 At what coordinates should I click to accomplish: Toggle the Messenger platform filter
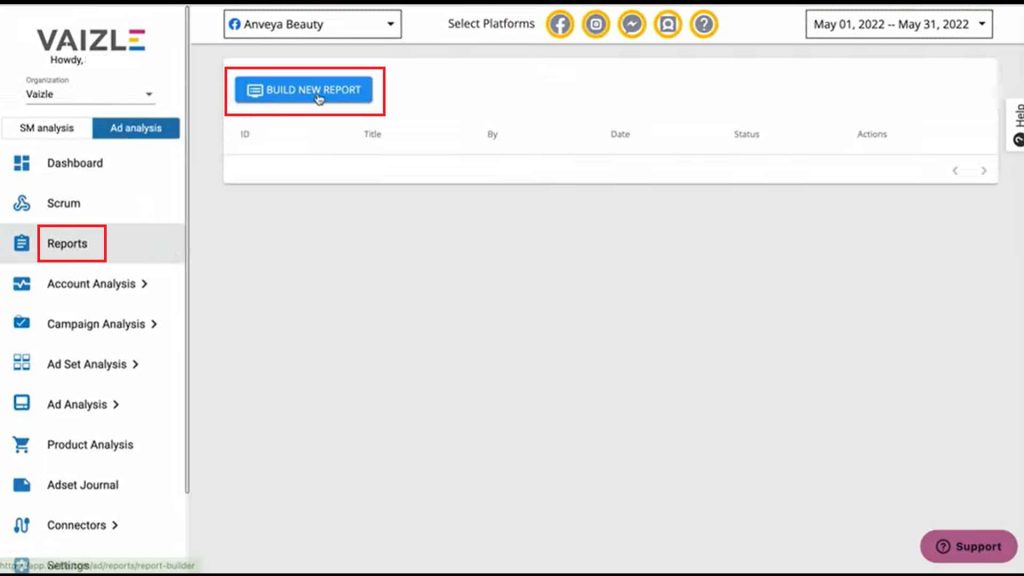(x=632, y=24)
